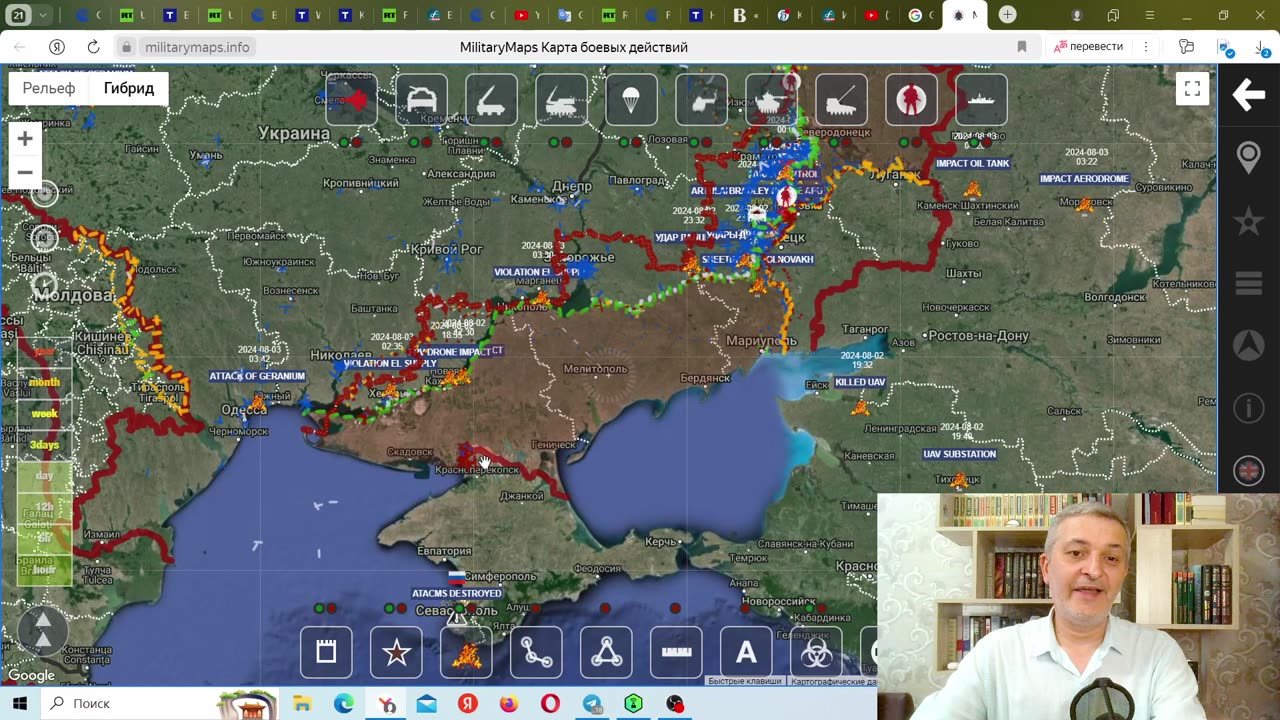
Task: Open the IMPACT OIL TANK event label
Action: (x=972, y=163)
